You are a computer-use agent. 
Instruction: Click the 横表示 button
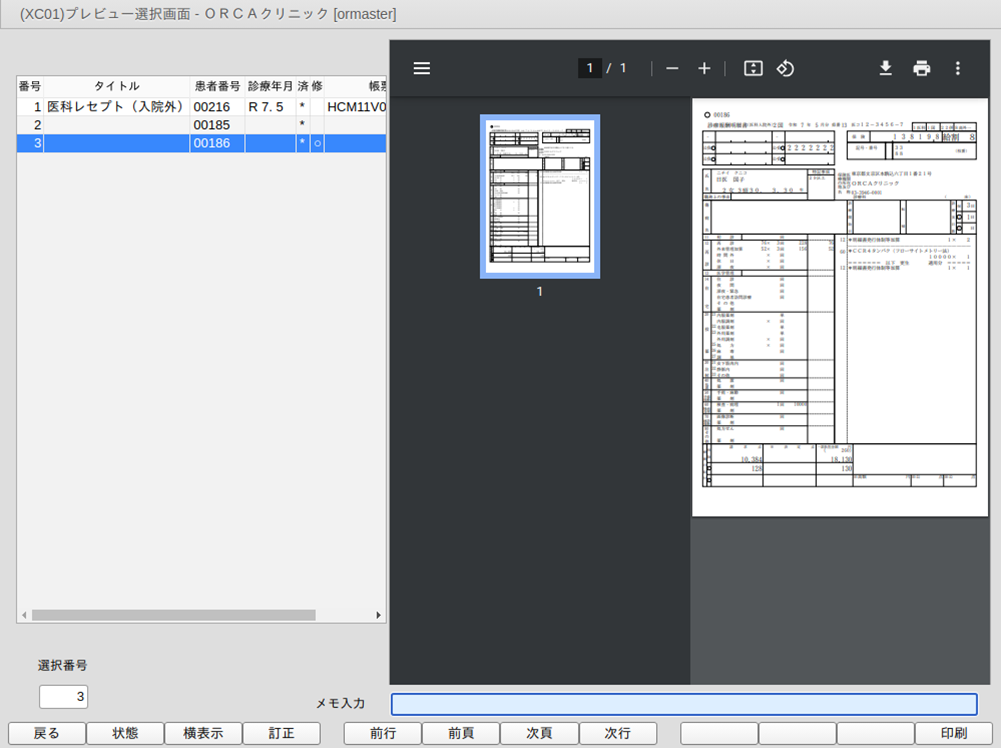203,733
